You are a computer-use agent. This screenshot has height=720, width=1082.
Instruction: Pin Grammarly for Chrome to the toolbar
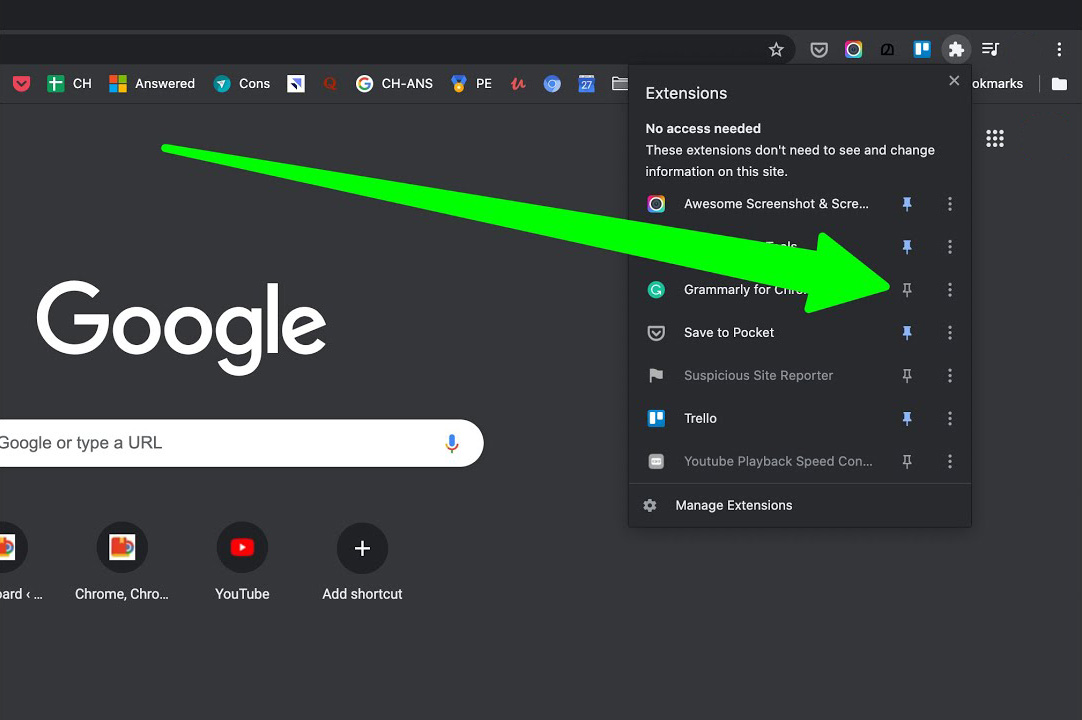(907, 289)
